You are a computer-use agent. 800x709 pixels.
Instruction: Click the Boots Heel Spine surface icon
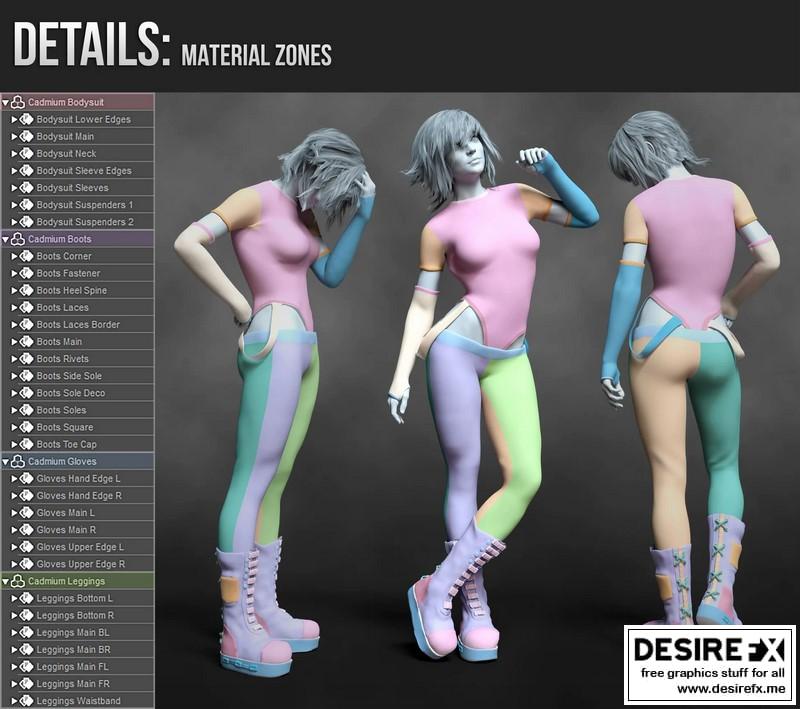click(x=26, y=291)
